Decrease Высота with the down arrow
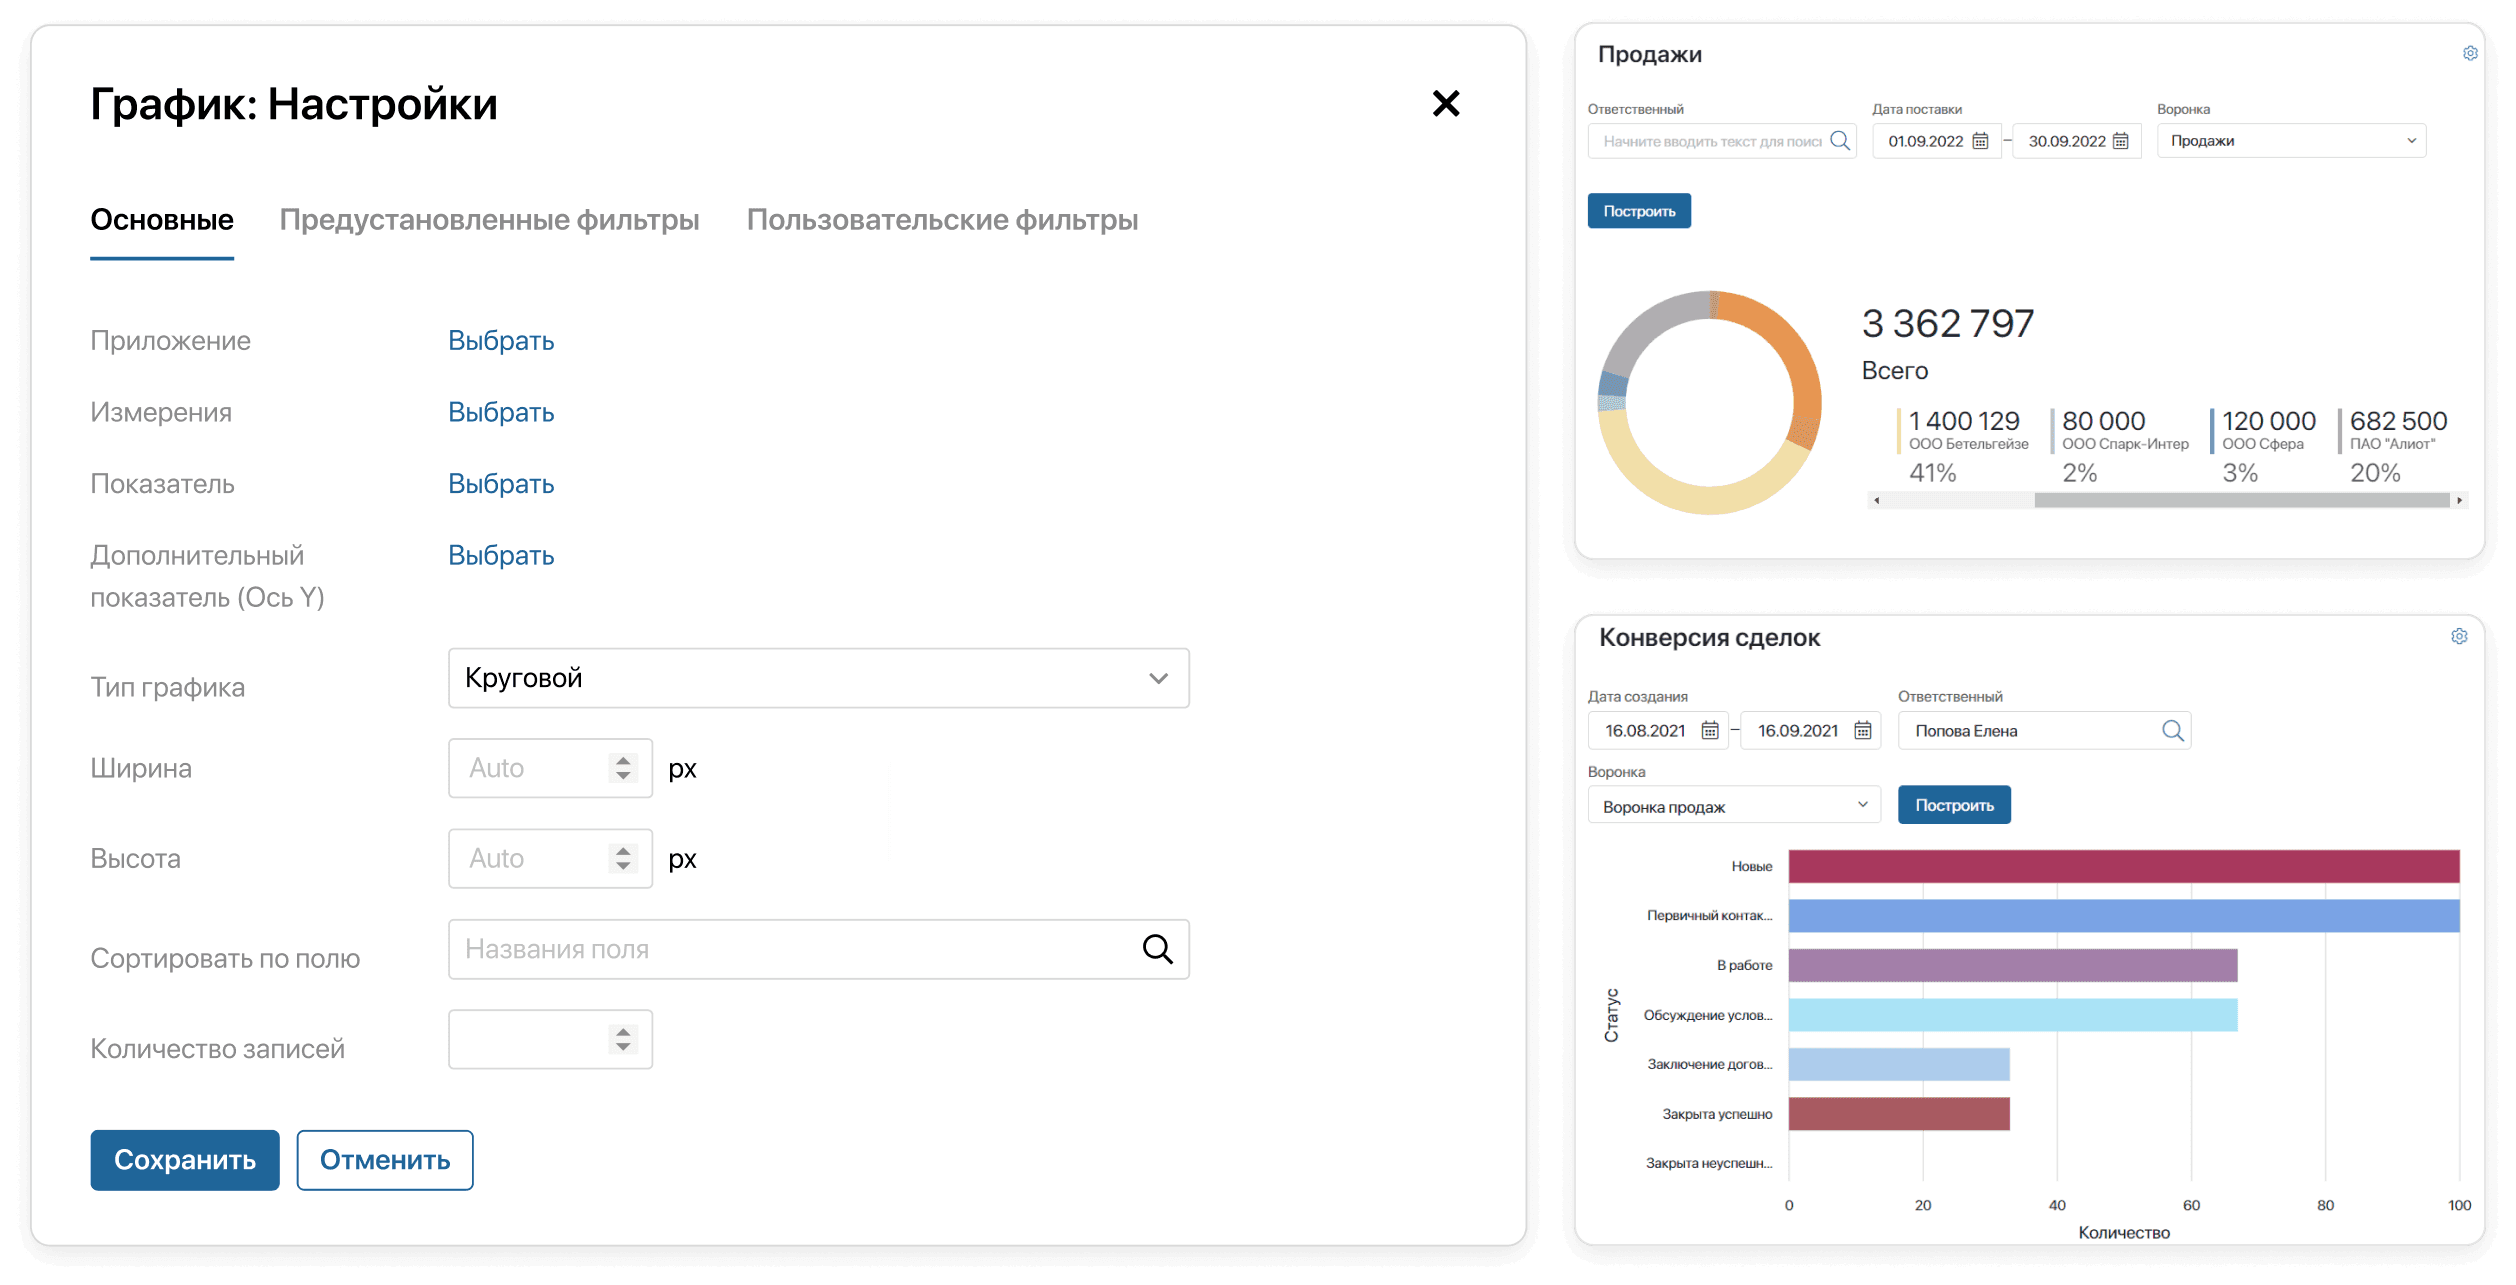This screenshot has height=1285, width=2516. click(623, 866)
